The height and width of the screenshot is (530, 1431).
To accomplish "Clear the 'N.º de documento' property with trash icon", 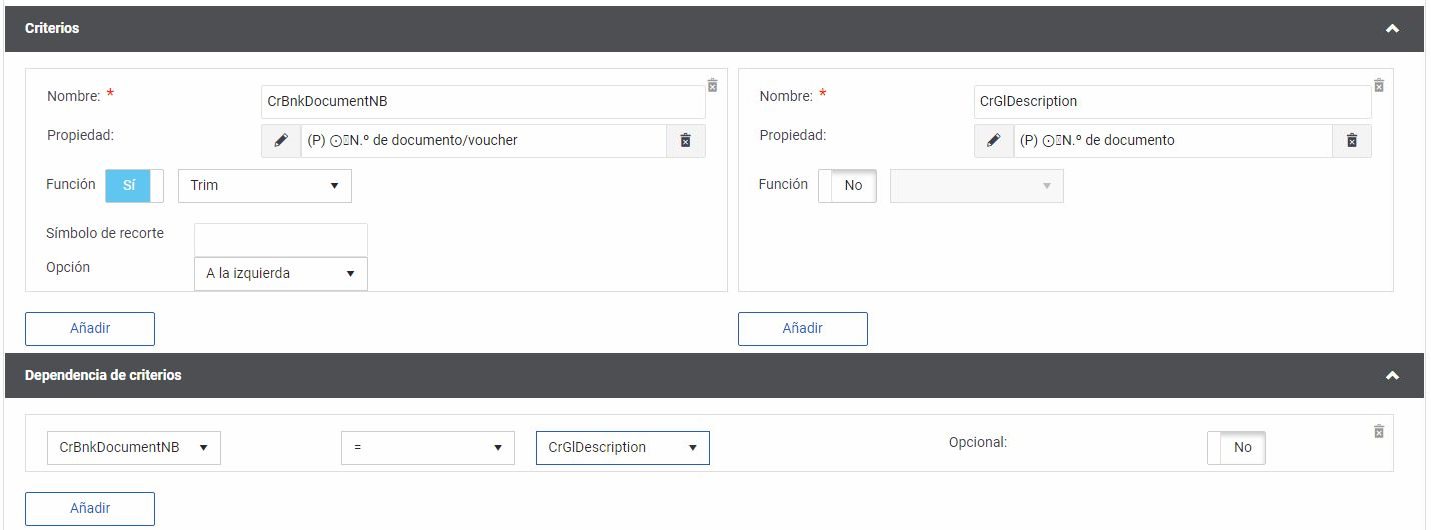I will point(1352,141).
